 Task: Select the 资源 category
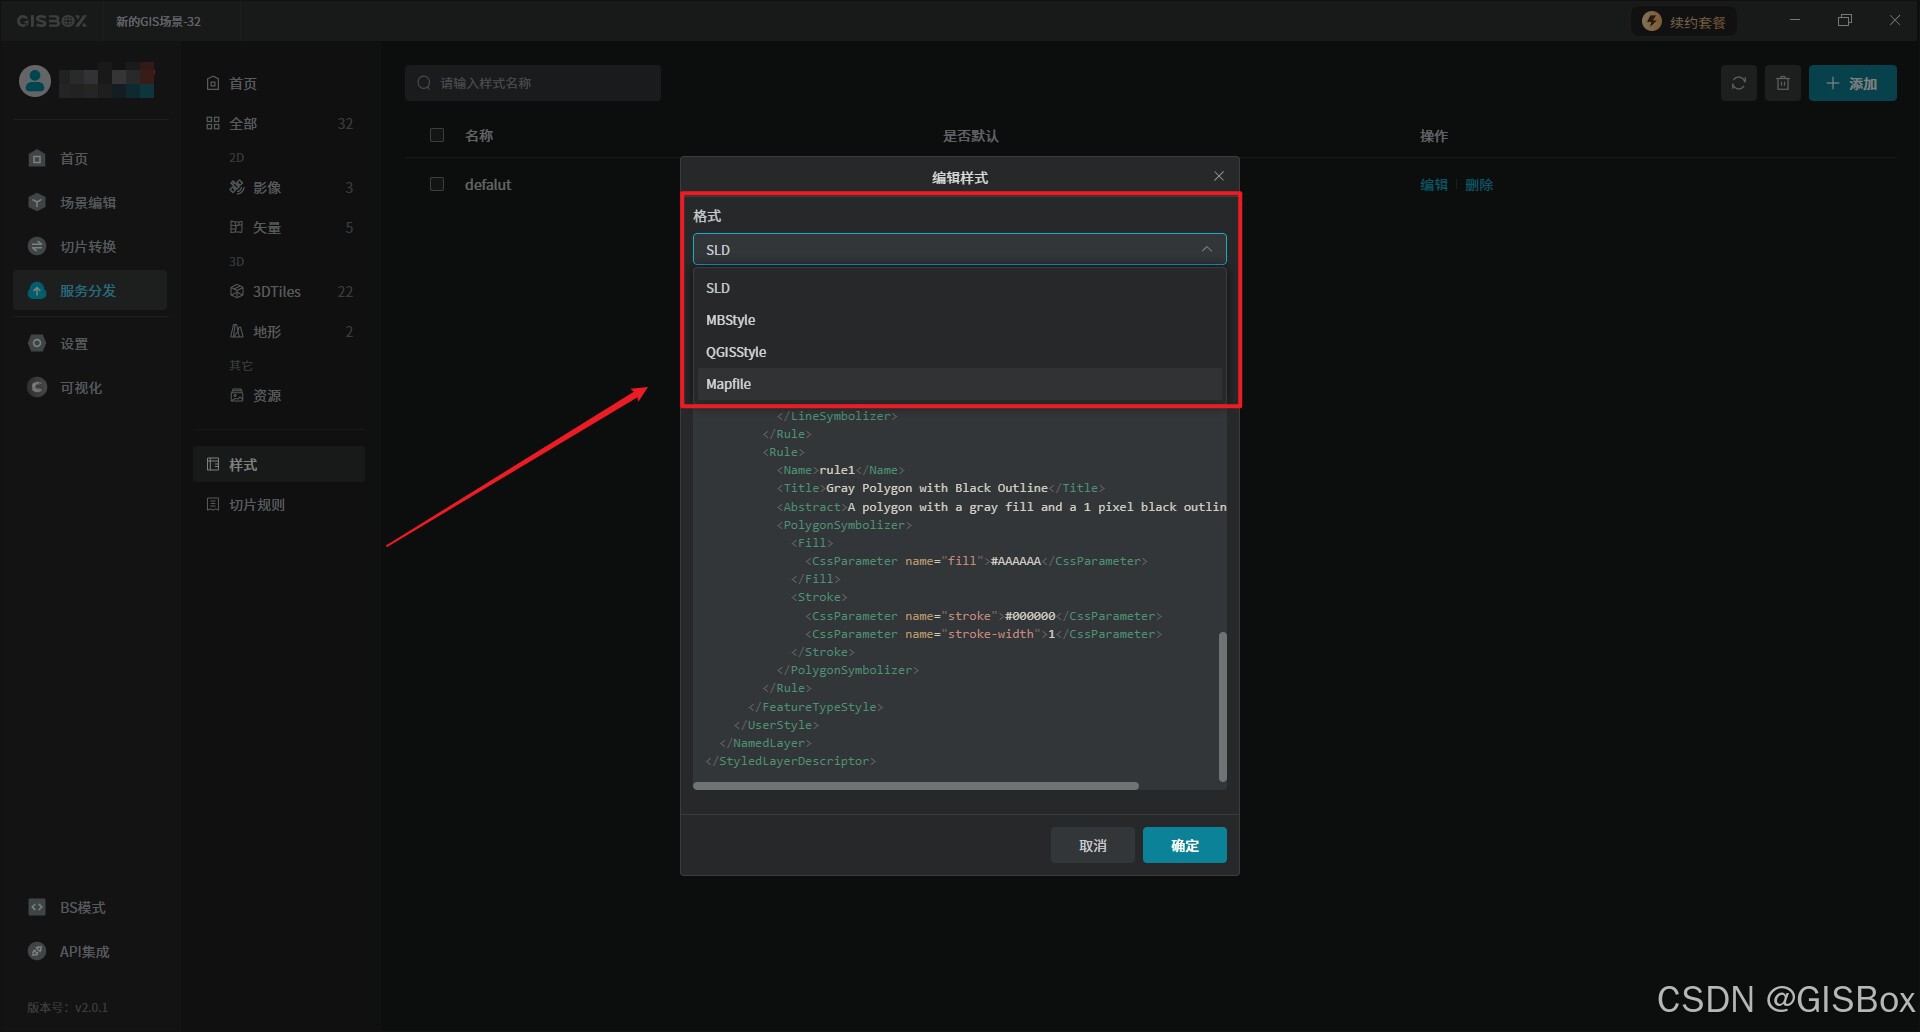[279, 395]
